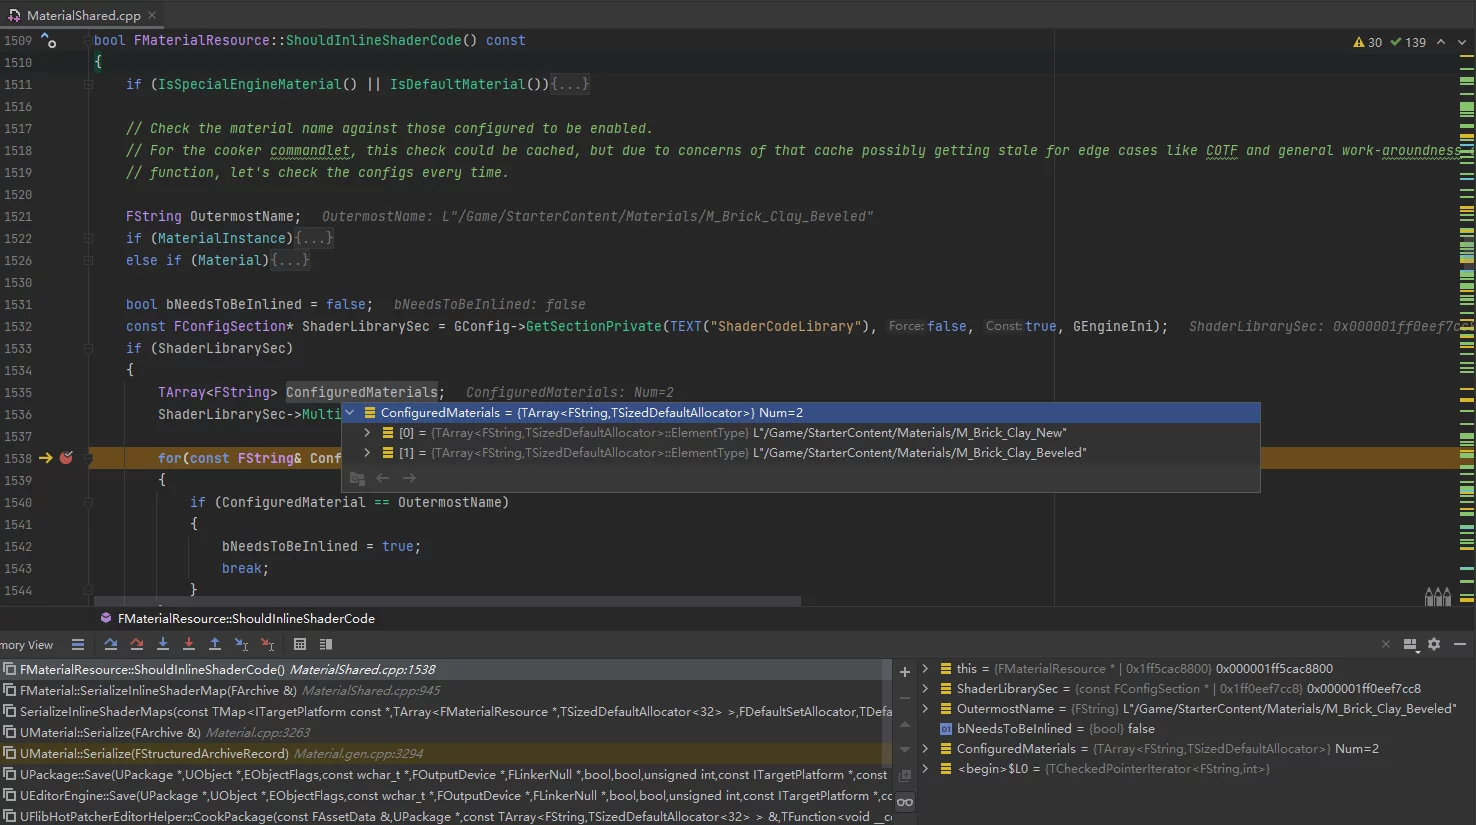This screenshot has width=1476, height=825.
Task: Click the Step Over debugger icon
Action: click(111, 645)
